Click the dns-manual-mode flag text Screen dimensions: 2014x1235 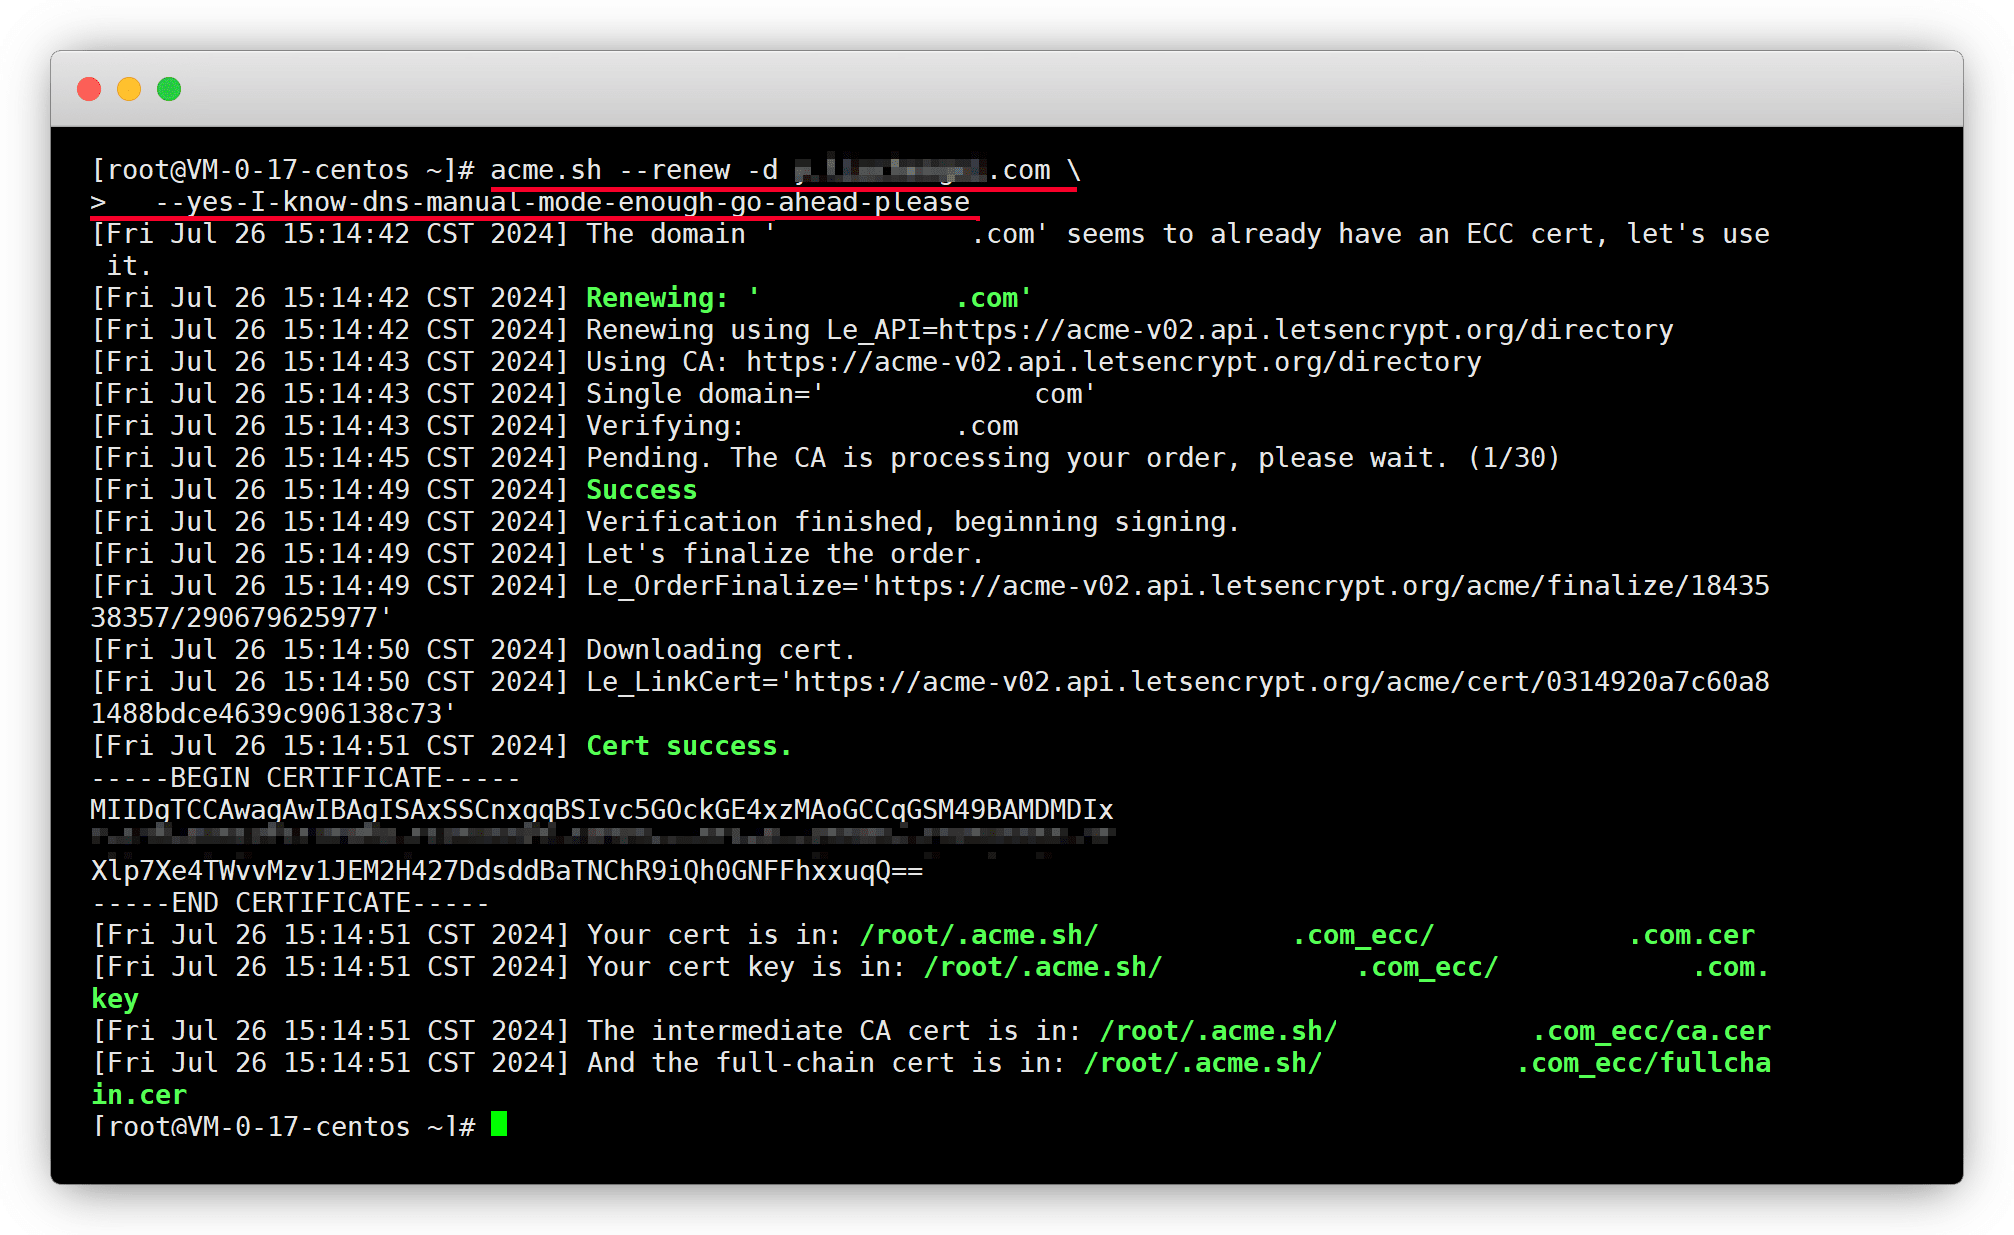pyautogui.click(x=562, y=202)
